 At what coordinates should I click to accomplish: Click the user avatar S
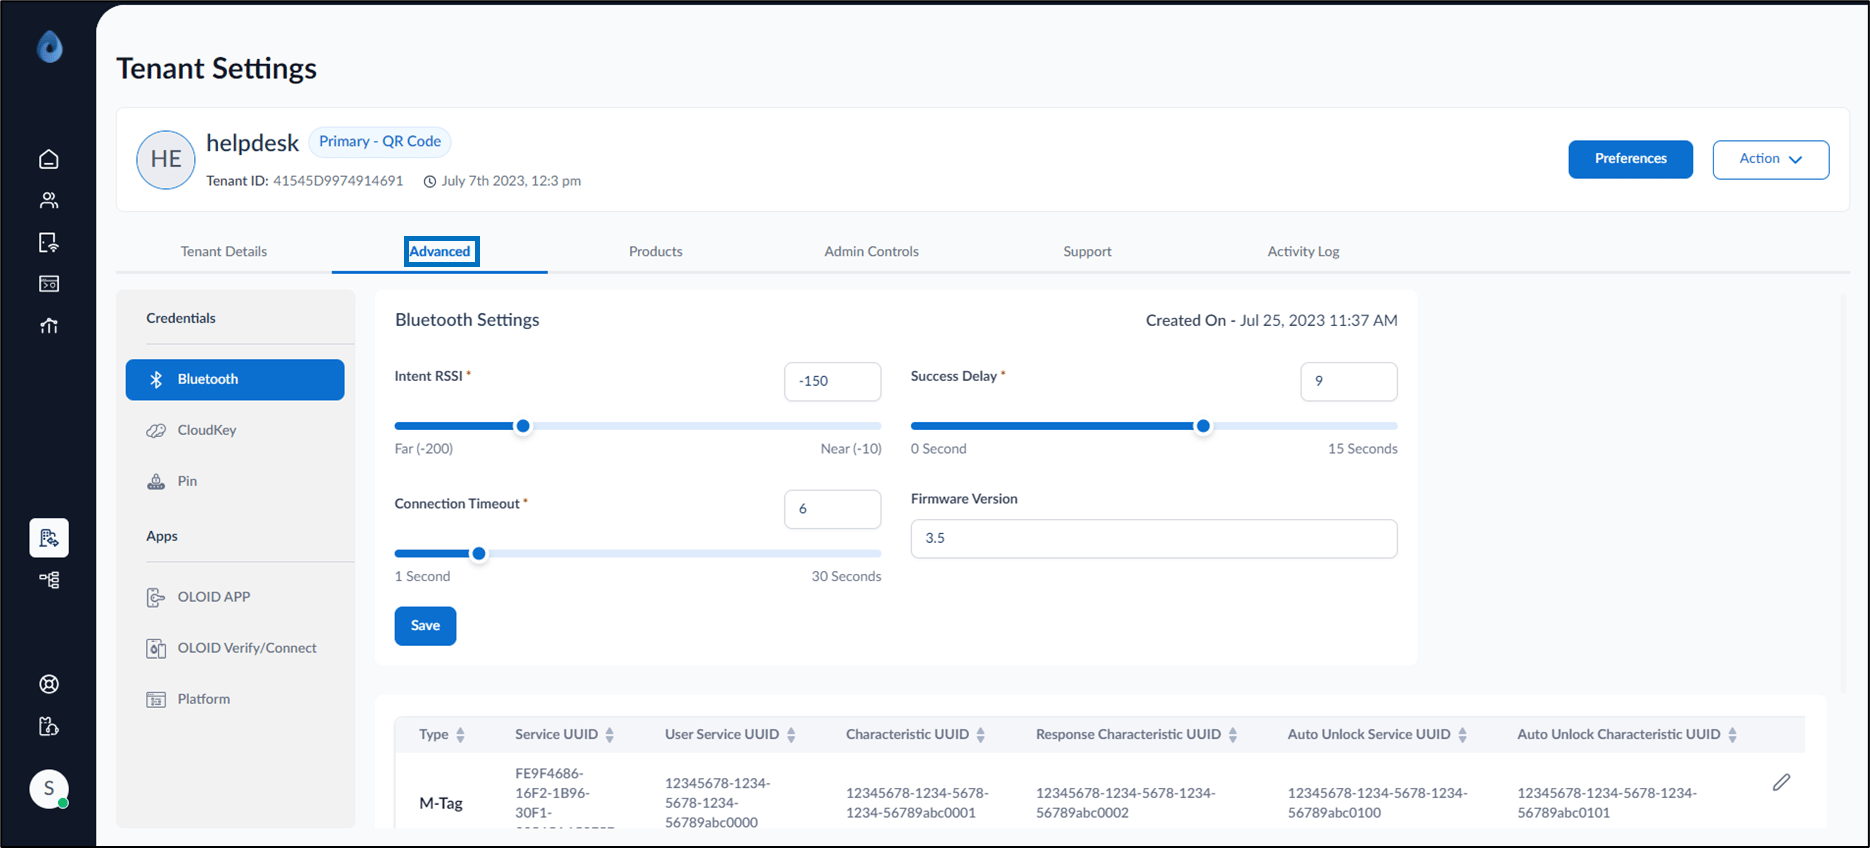click(x=49, y=789)
